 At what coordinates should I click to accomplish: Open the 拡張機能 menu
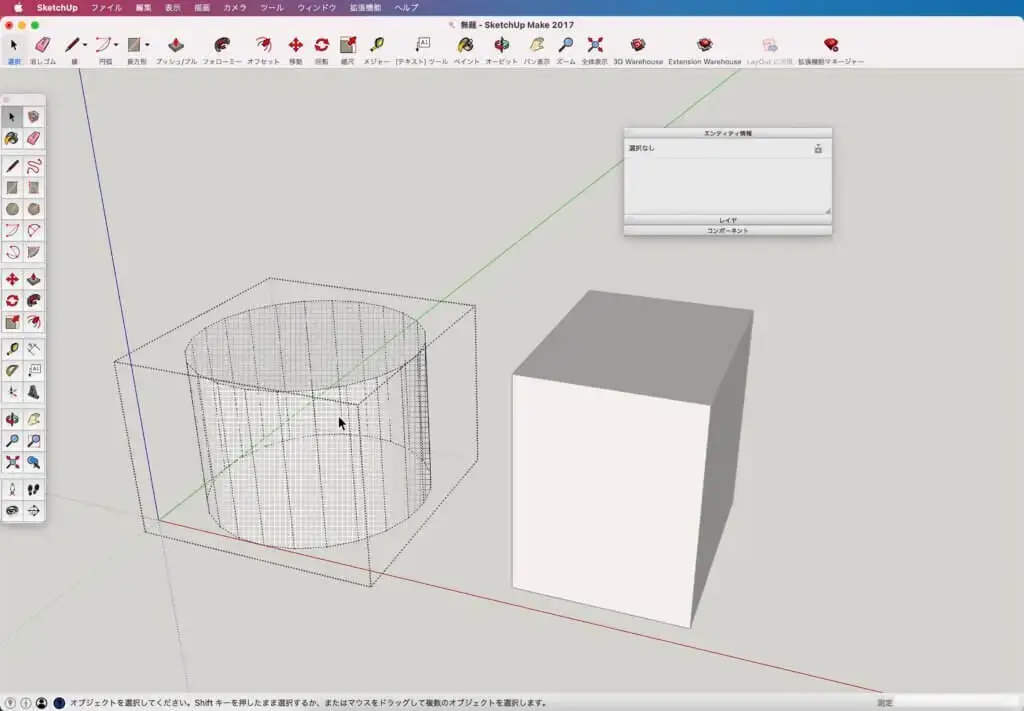[x=365, y=8]
